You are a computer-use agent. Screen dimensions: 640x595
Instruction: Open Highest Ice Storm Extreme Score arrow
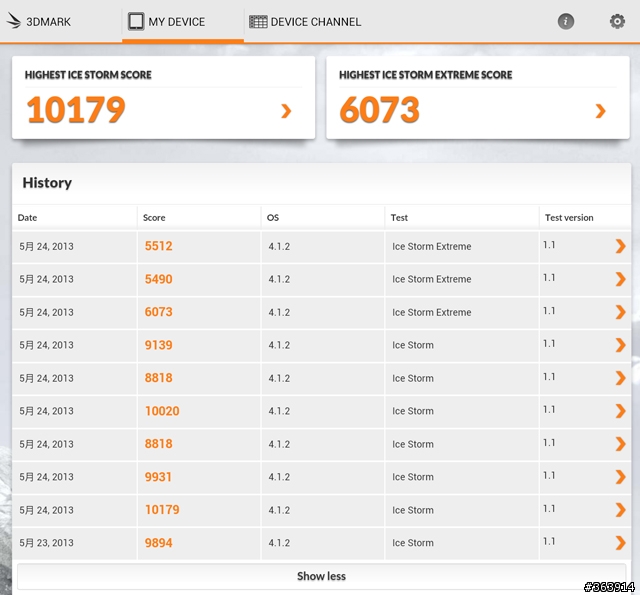600,111
